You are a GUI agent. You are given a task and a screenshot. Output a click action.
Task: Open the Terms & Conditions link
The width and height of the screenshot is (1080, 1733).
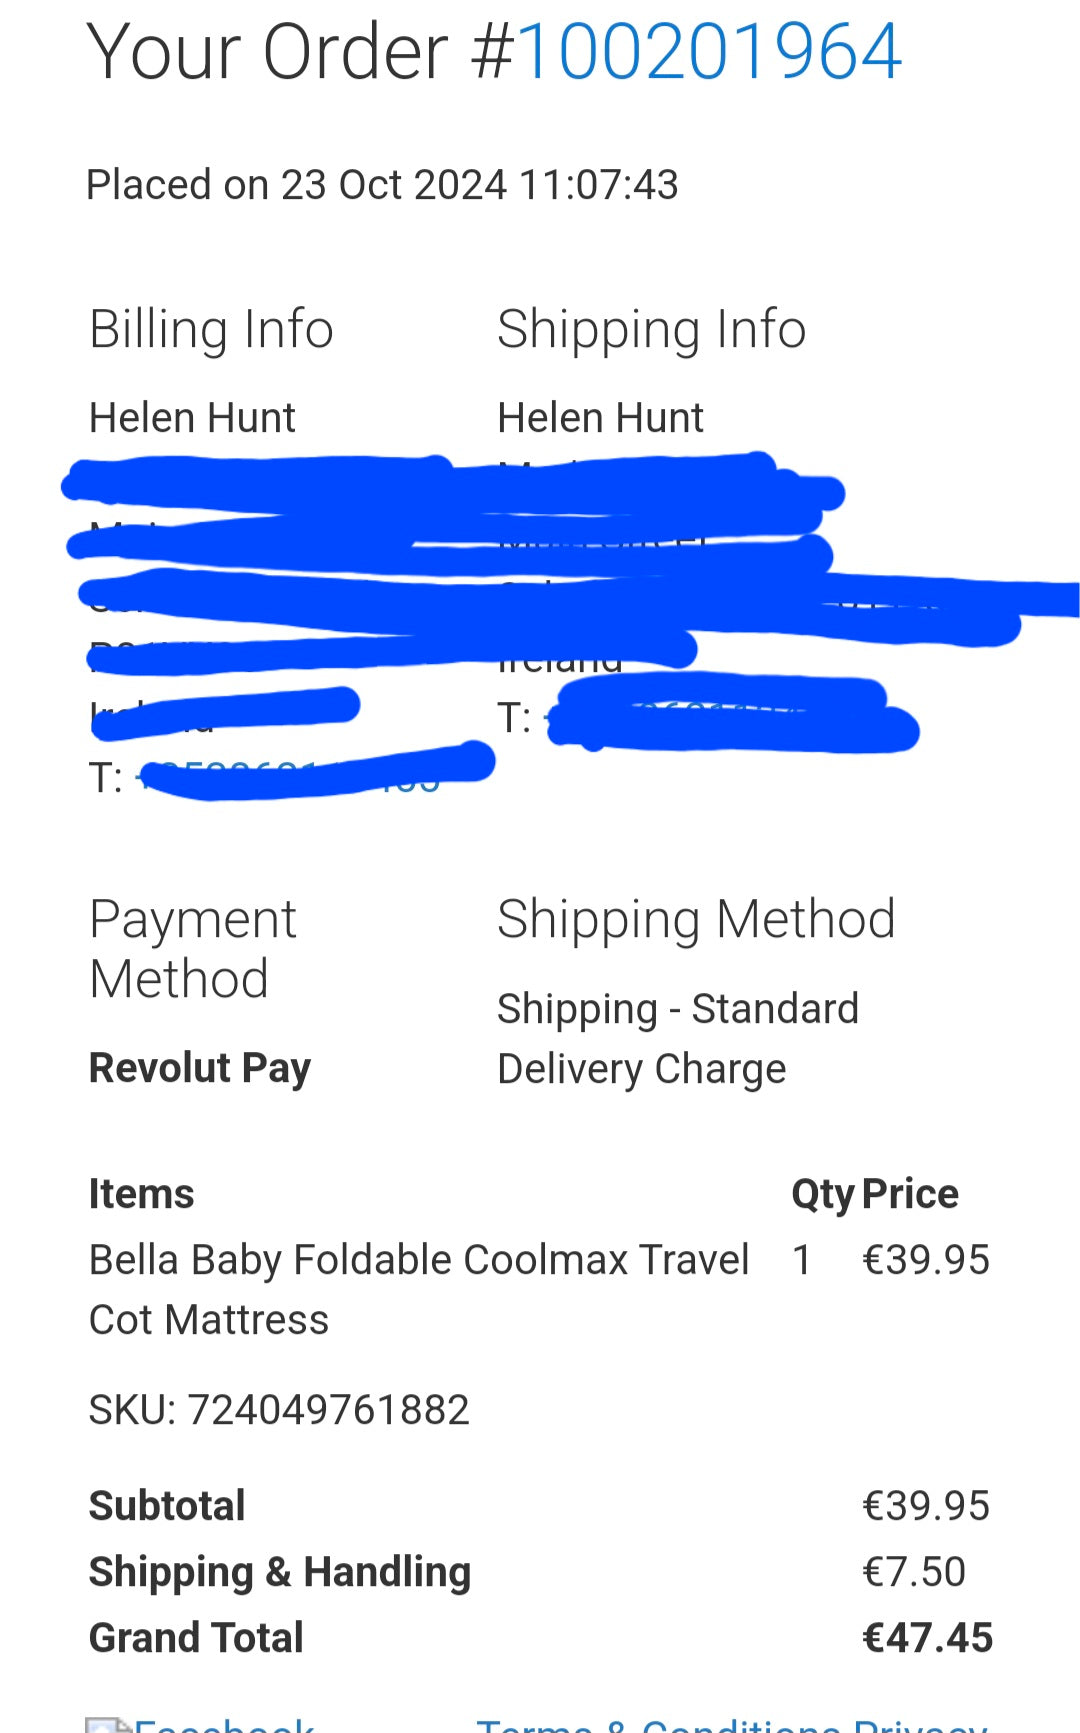pos(660,1725)
